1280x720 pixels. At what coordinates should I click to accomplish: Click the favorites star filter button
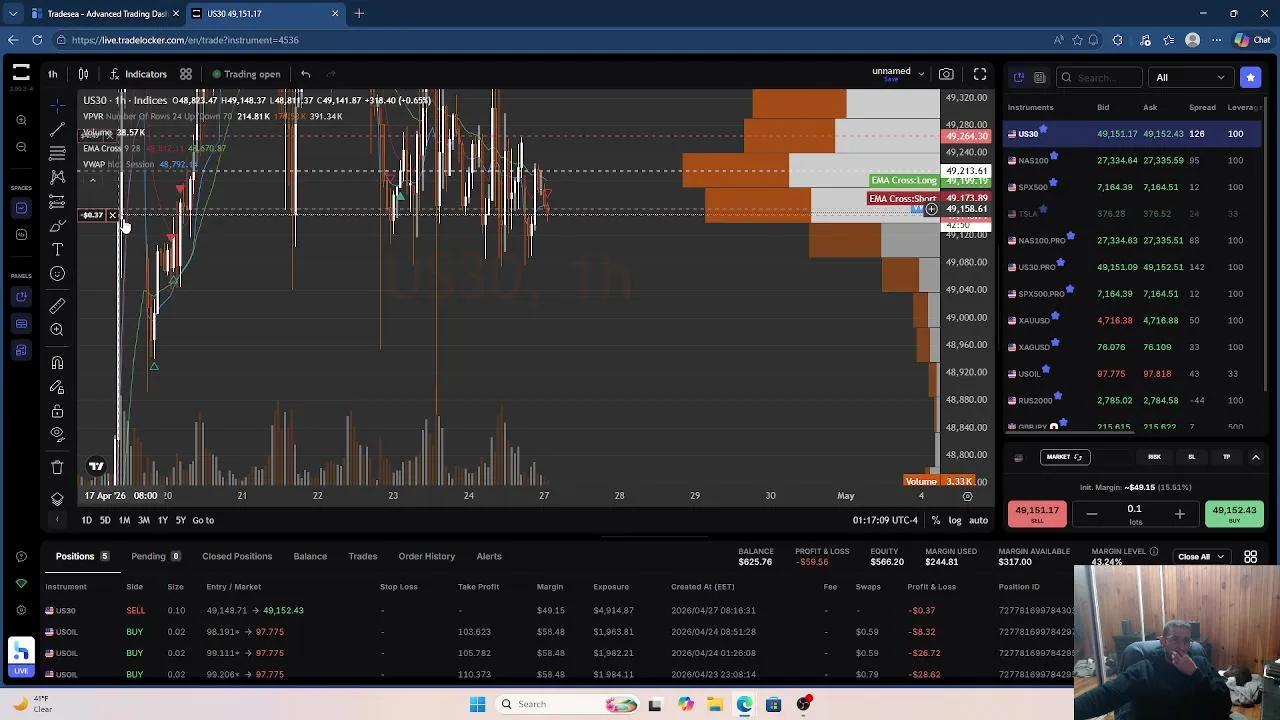1250,77
